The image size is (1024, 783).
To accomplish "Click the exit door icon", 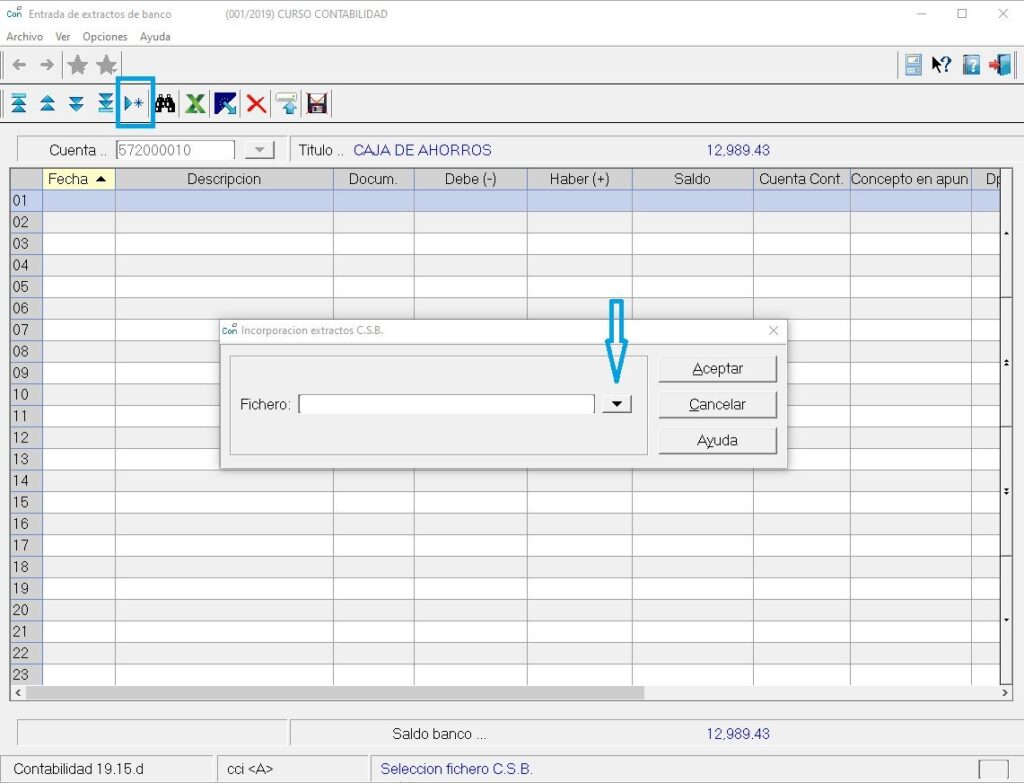I will 1000,65.
